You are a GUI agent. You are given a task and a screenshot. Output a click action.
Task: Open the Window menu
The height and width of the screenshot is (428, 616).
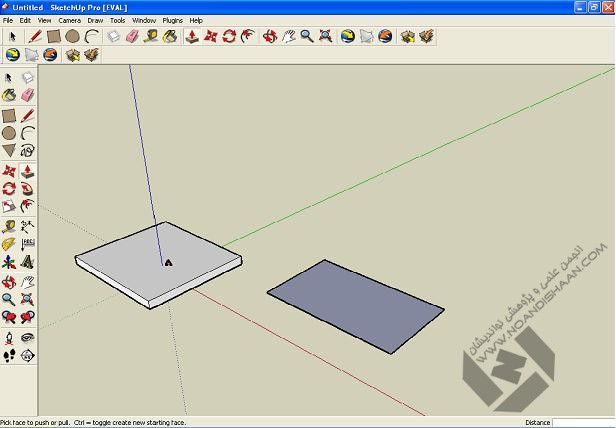click(x=144, y=20)
